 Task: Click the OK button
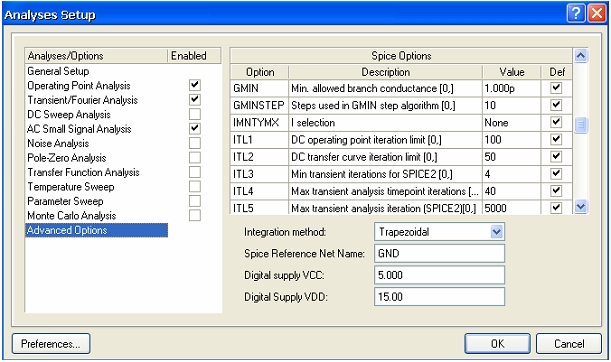497,344
